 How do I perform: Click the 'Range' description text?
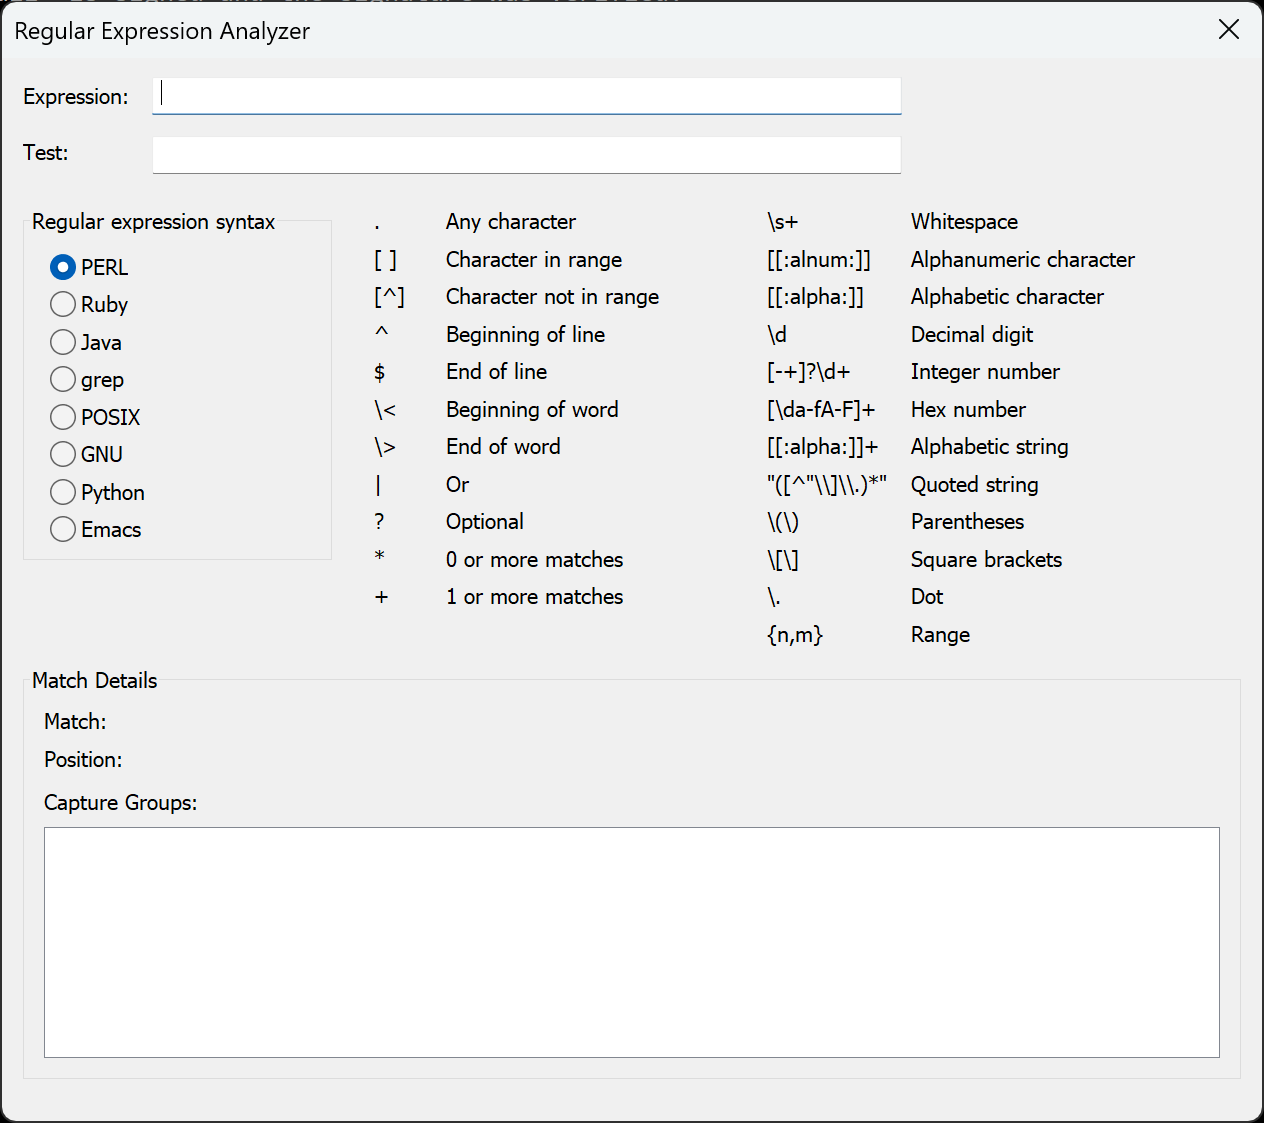[x=941, y=634]
